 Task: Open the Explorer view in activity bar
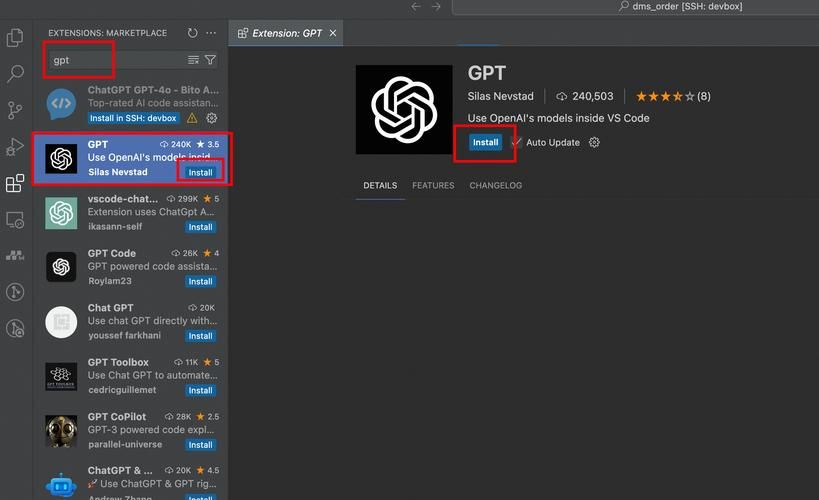click(15, 38)
